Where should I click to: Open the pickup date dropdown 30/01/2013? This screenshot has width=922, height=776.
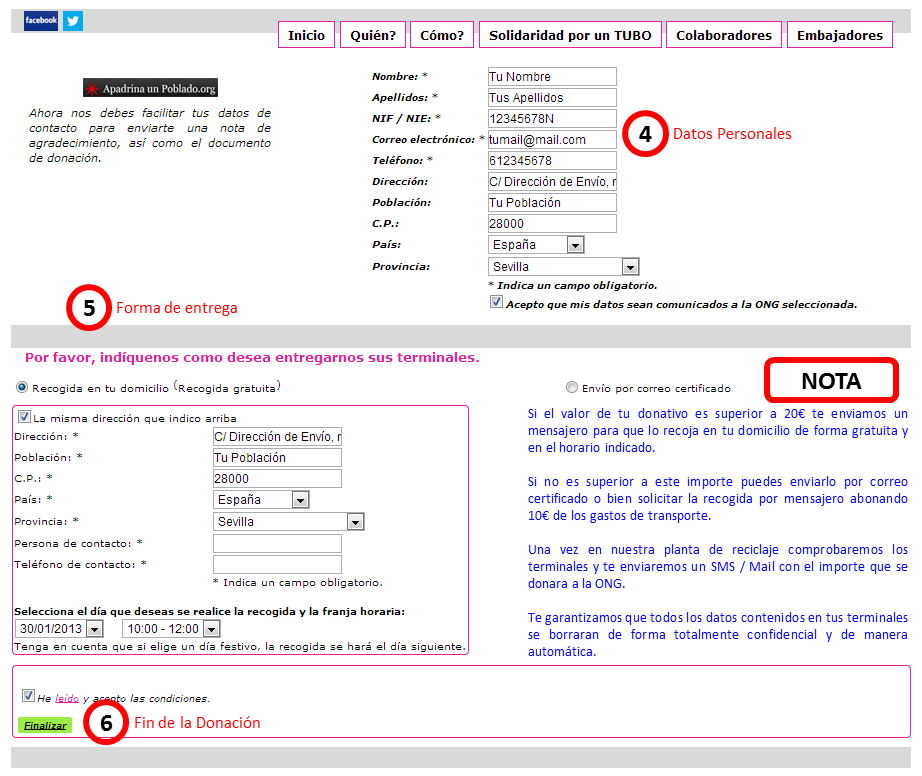tap(94, 629)
